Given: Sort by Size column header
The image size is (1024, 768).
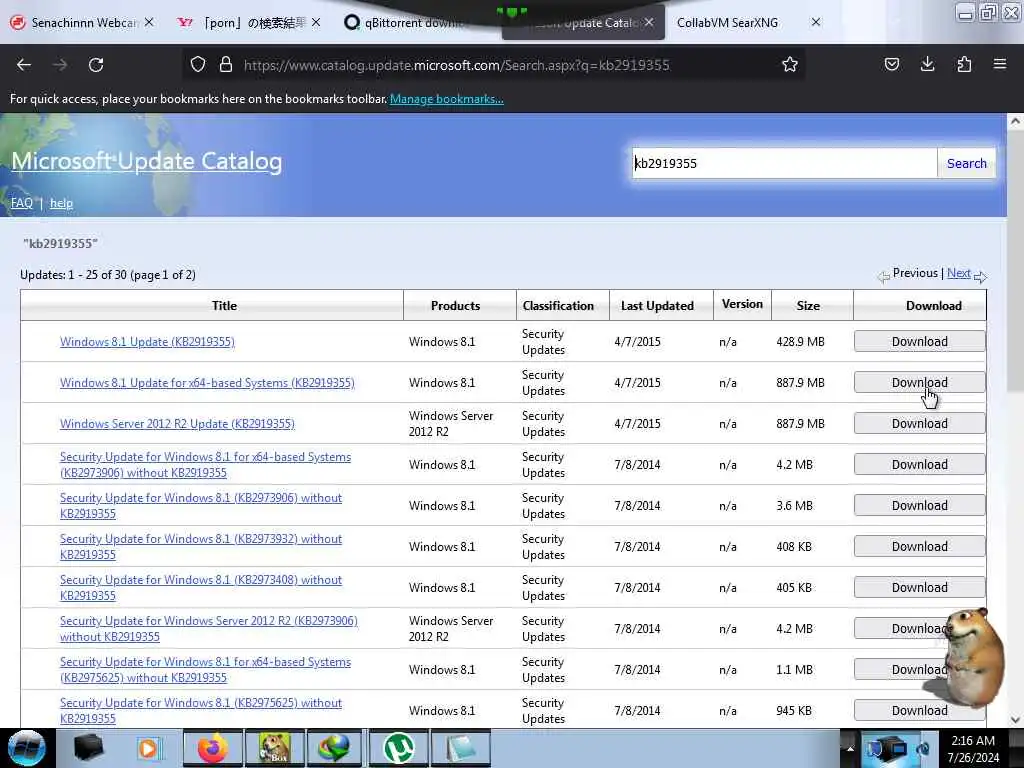Looking at the screenshot, I should (x=808, y=306).
